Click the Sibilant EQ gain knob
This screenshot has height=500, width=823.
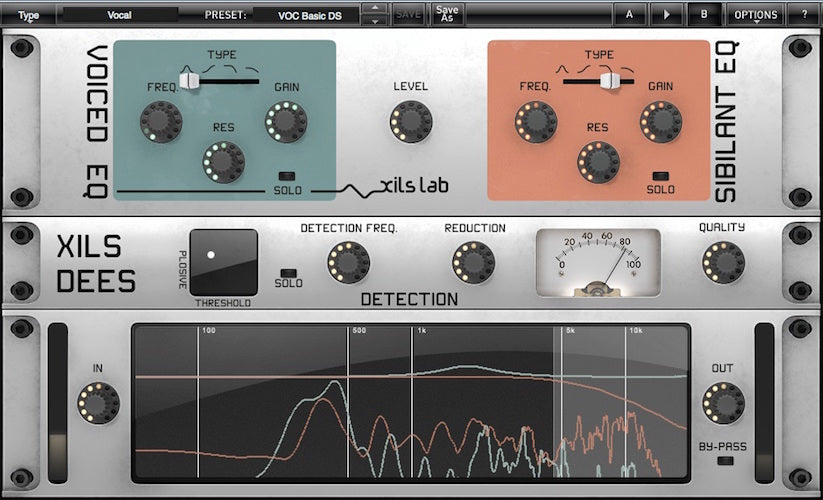click(x=660, y=121)
